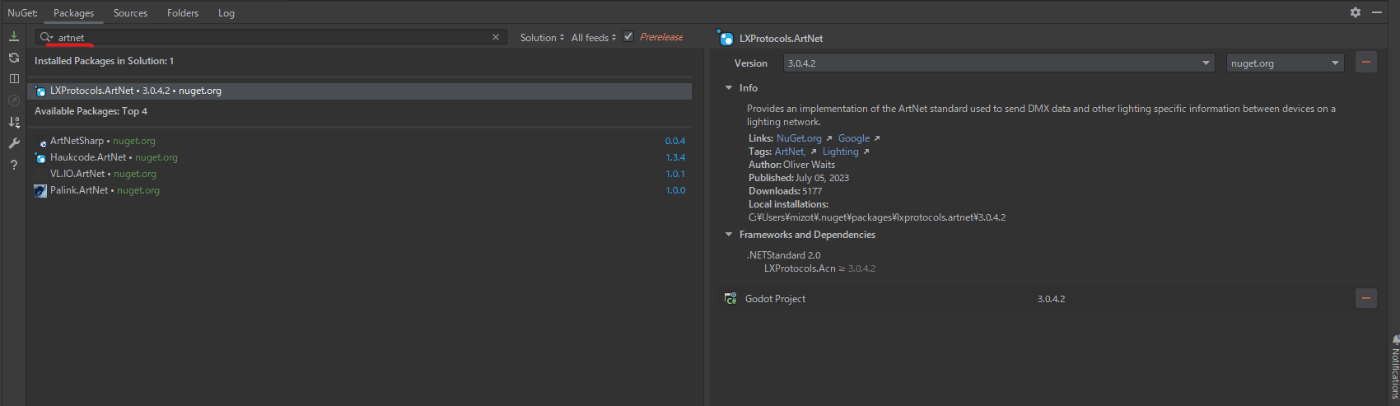The height and width of the screenshot is (406, 1400).
Task: Switch to the Folders tab
Action: pos(182,13)
